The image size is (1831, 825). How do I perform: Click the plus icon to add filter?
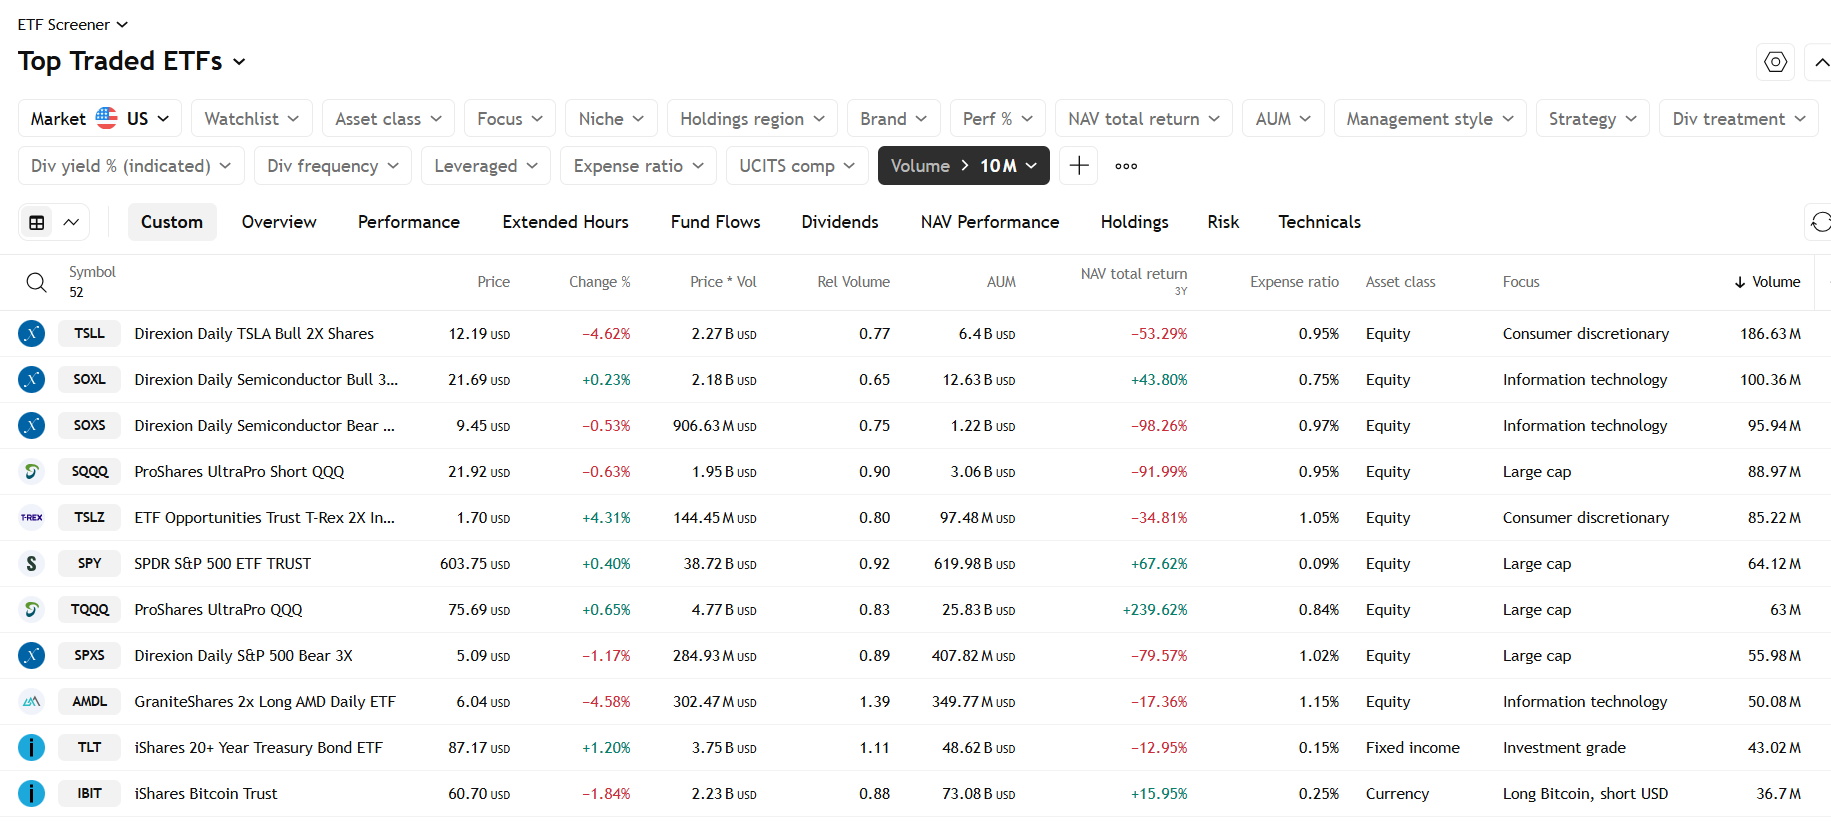(1079, 166)
